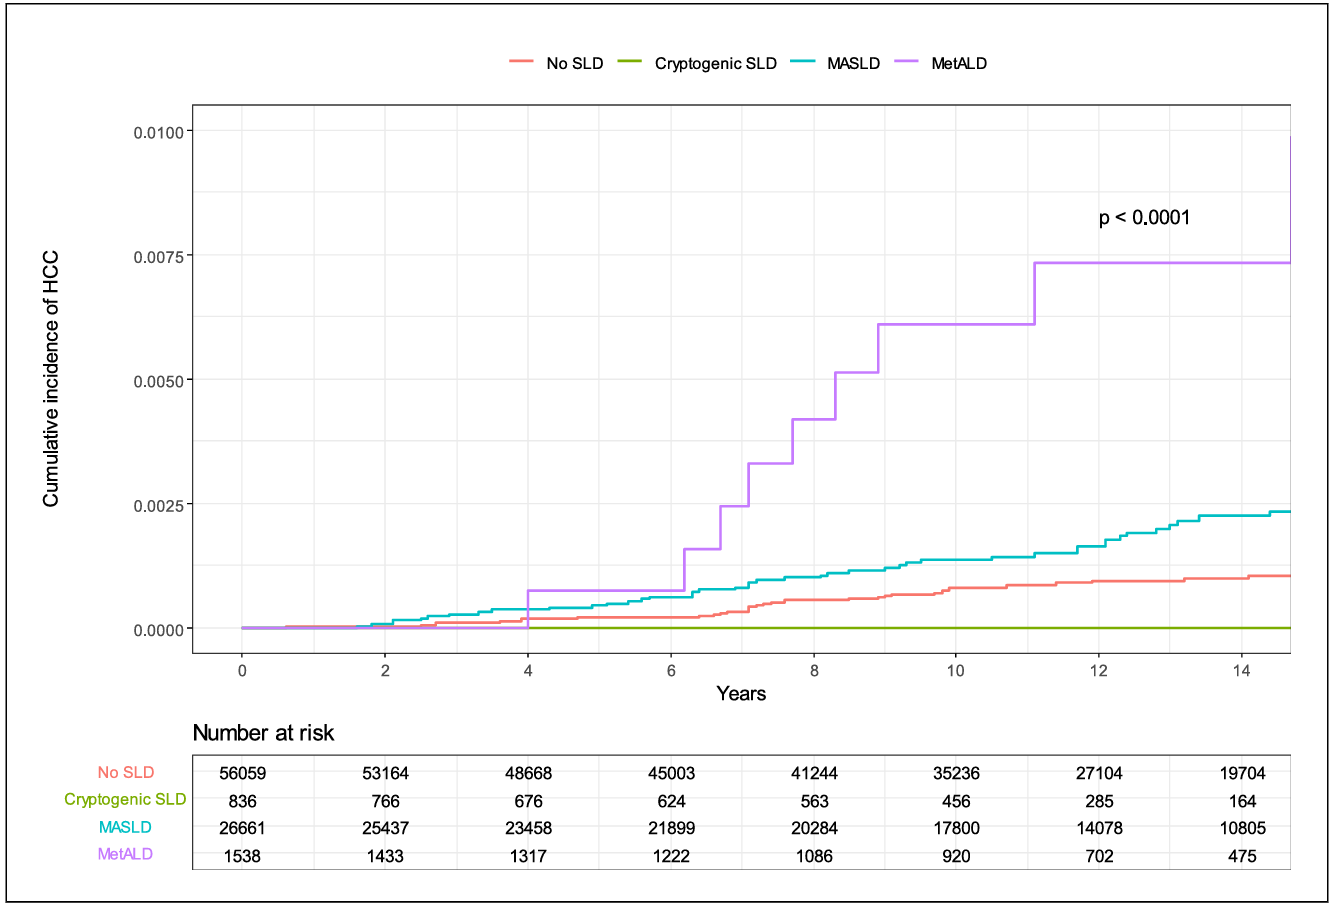Click the 836 value in Cryptogenic SLD row
The image size is (1335, 910).
tap(242, 801)
